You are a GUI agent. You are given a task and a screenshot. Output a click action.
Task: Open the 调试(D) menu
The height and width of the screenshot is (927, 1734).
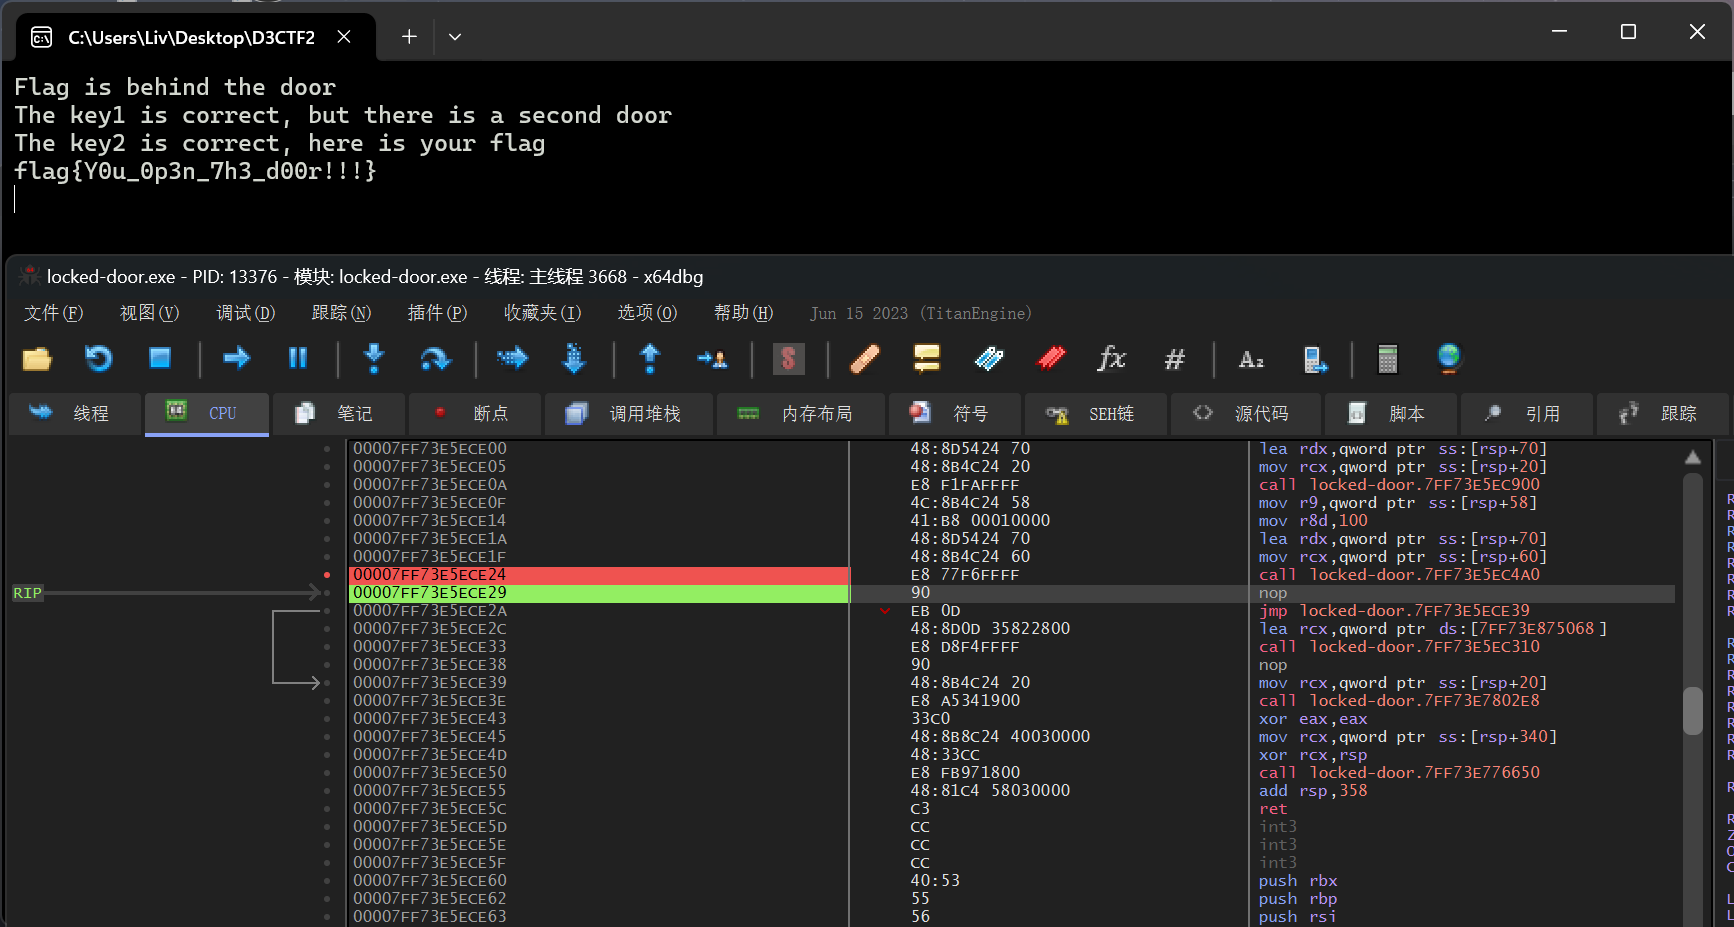coord(245,313)
